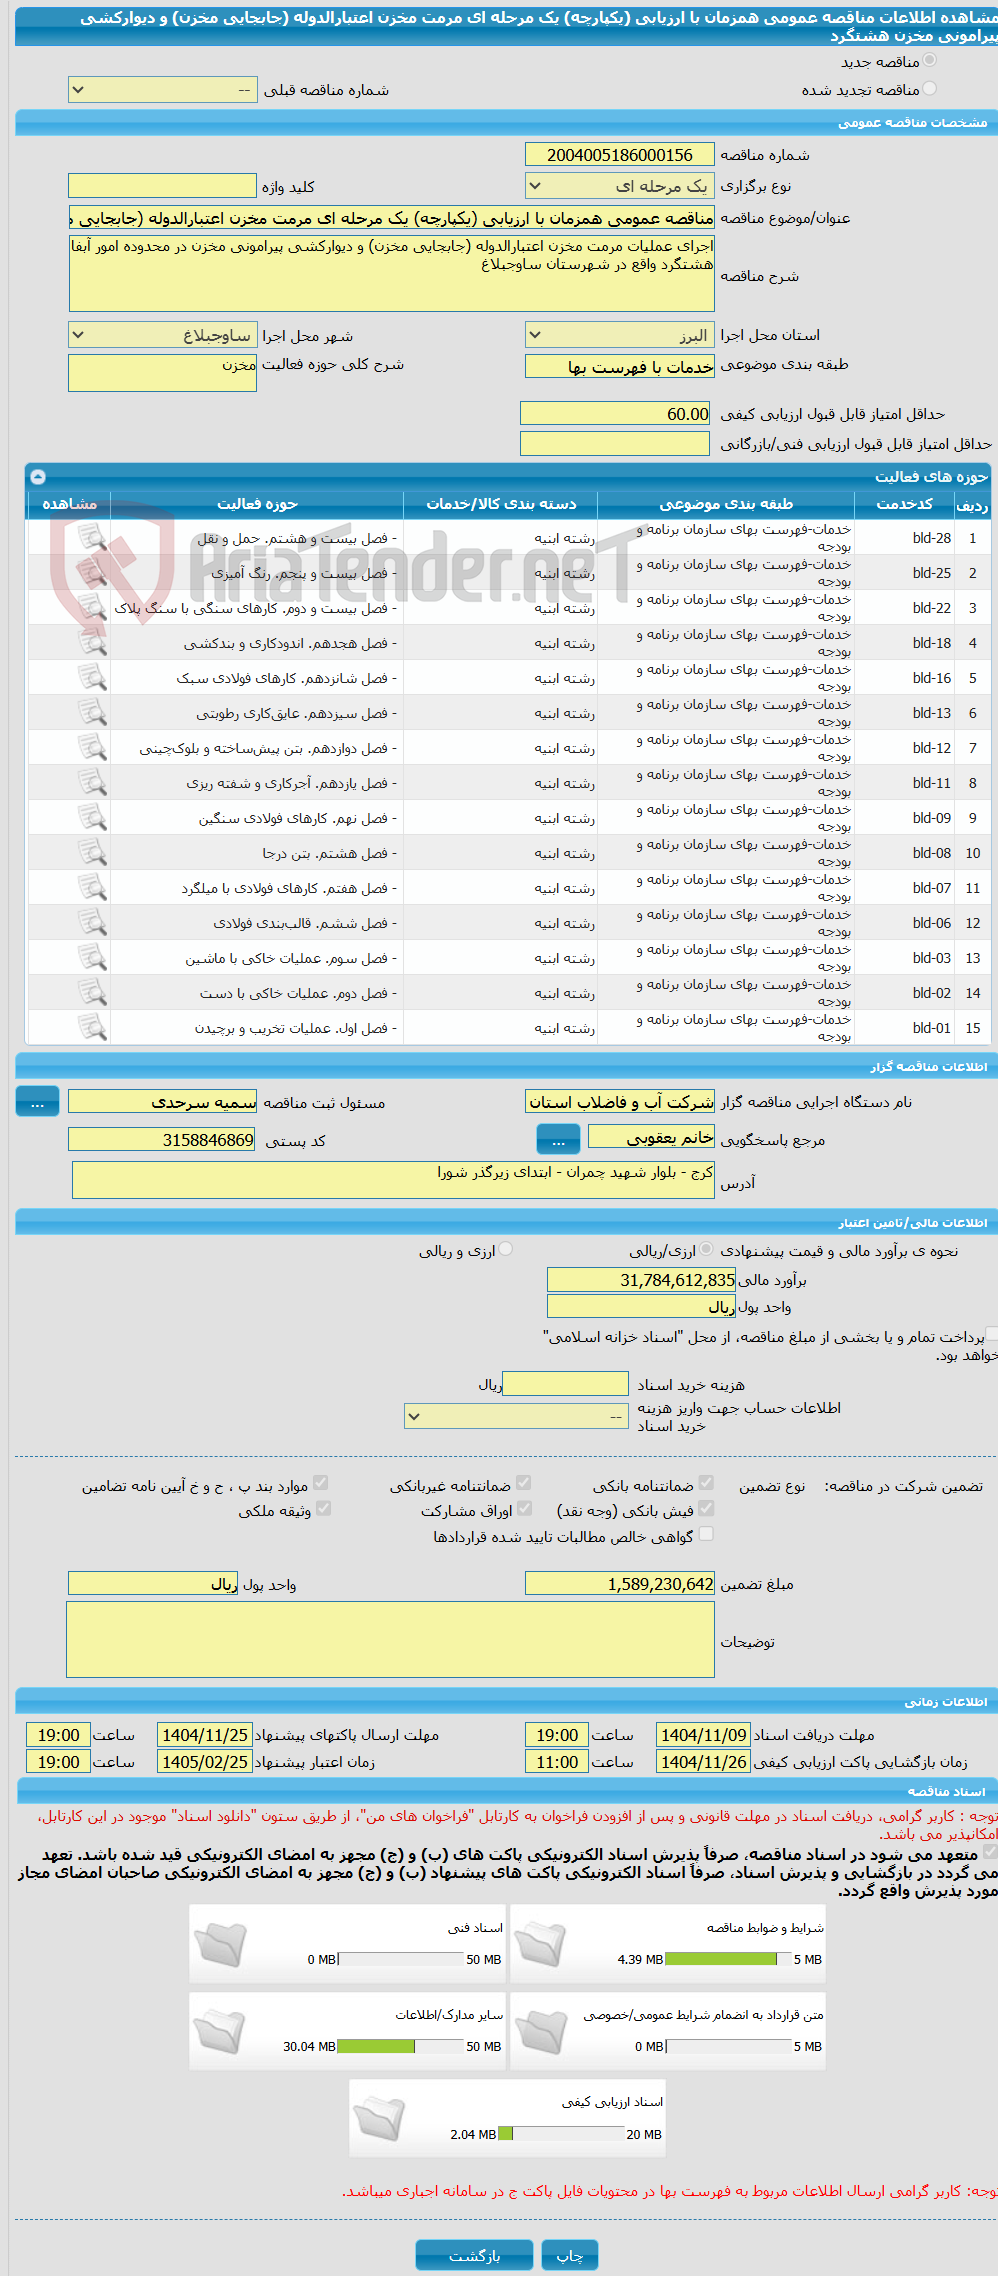998x2276 pixels.
Task: Open اسناد فنی folder icon
Action: coord(220,1944)
